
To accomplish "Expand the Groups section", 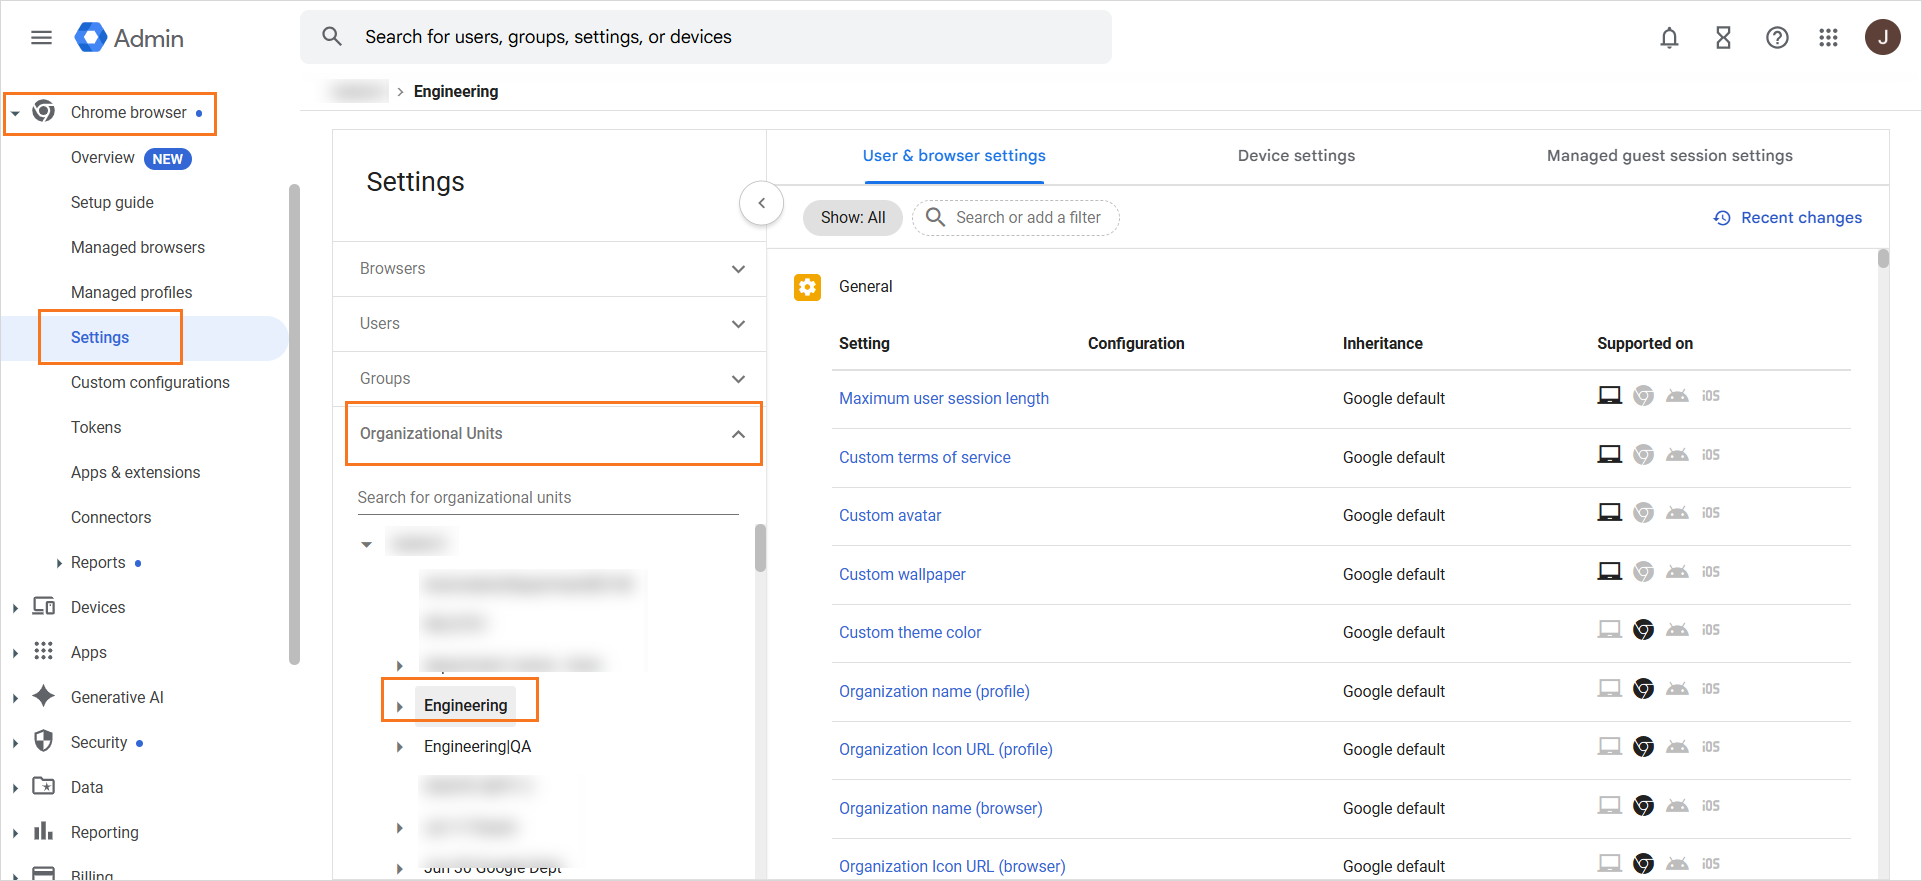I will [x=549, y=379].
